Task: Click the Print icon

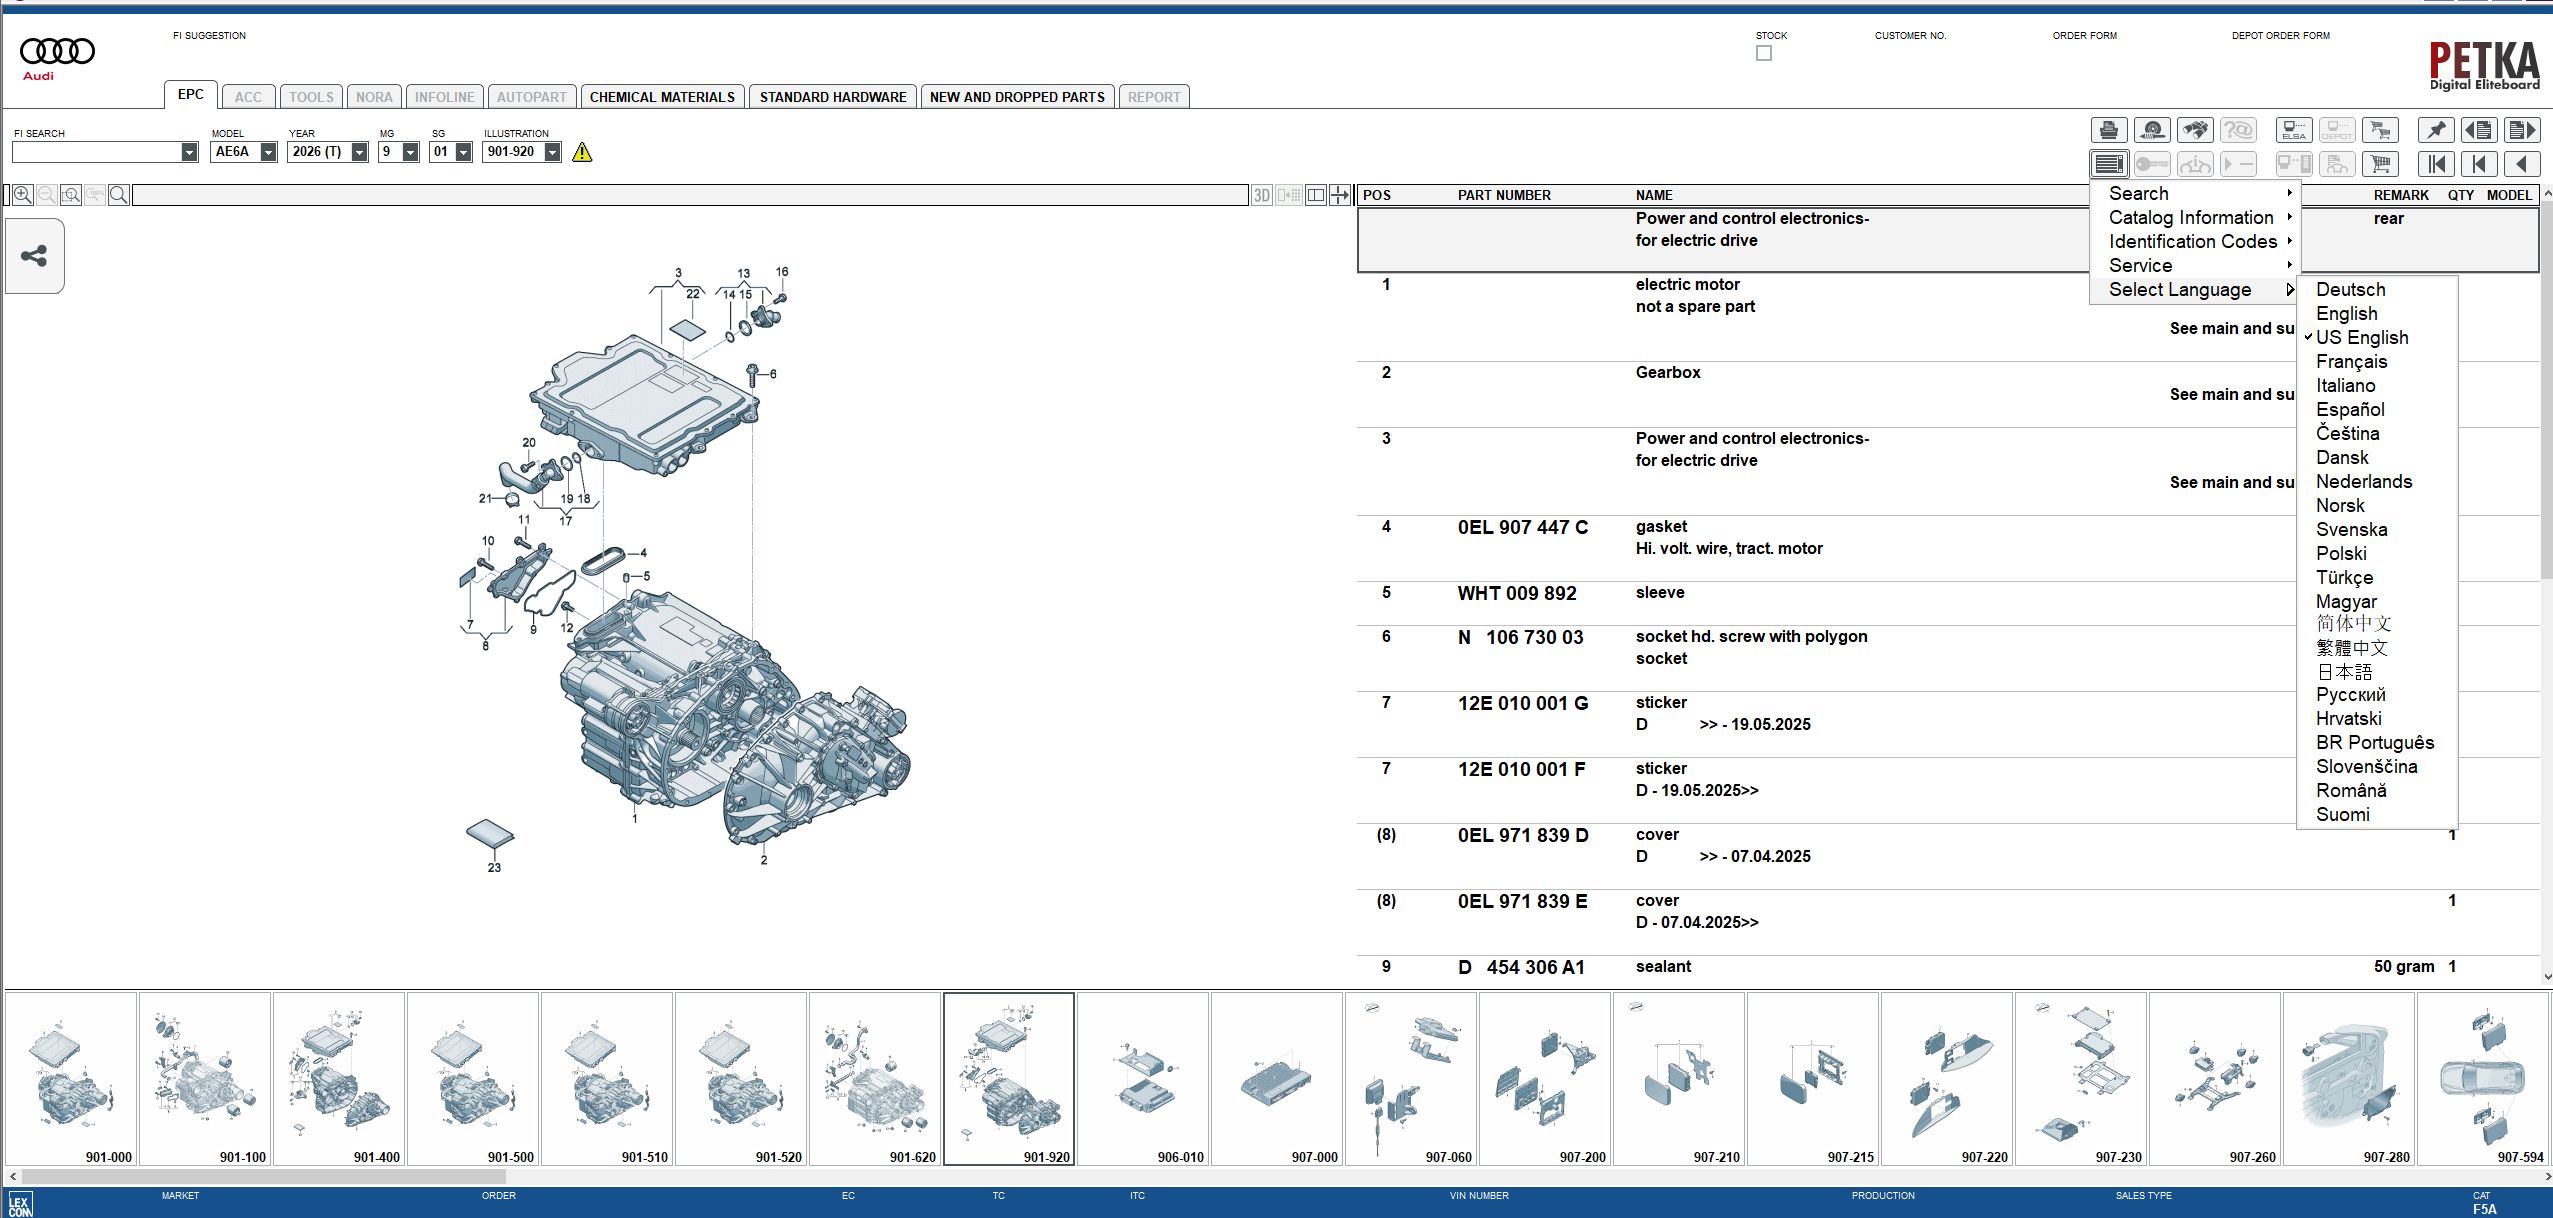Action: [2108, 130]
